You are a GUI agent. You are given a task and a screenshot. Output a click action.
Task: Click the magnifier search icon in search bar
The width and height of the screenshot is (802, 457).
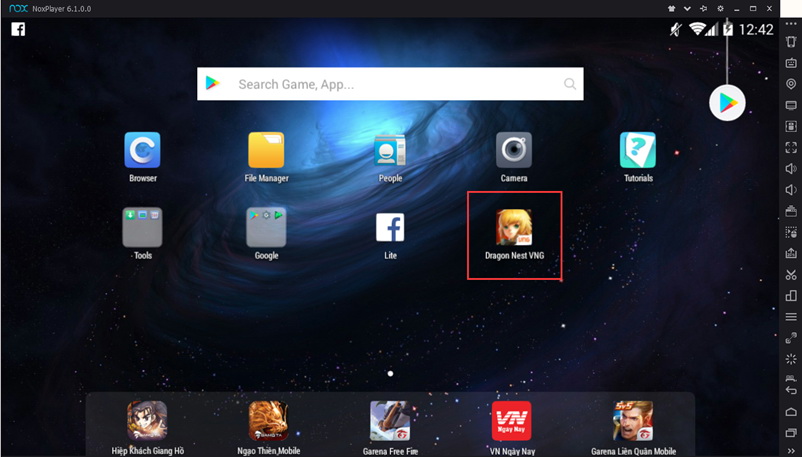point(570,84)
